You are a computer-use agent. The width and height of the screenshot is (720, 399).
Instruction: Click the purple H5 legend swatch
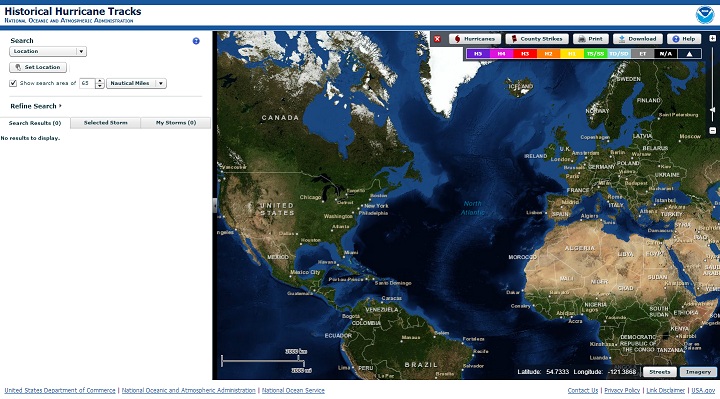478,54
